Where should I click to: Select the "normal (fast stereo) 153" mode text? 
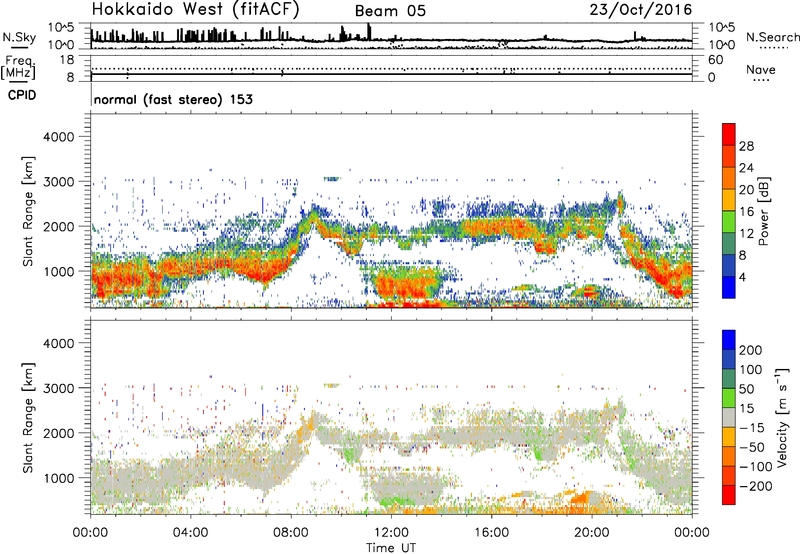(173, 99)
